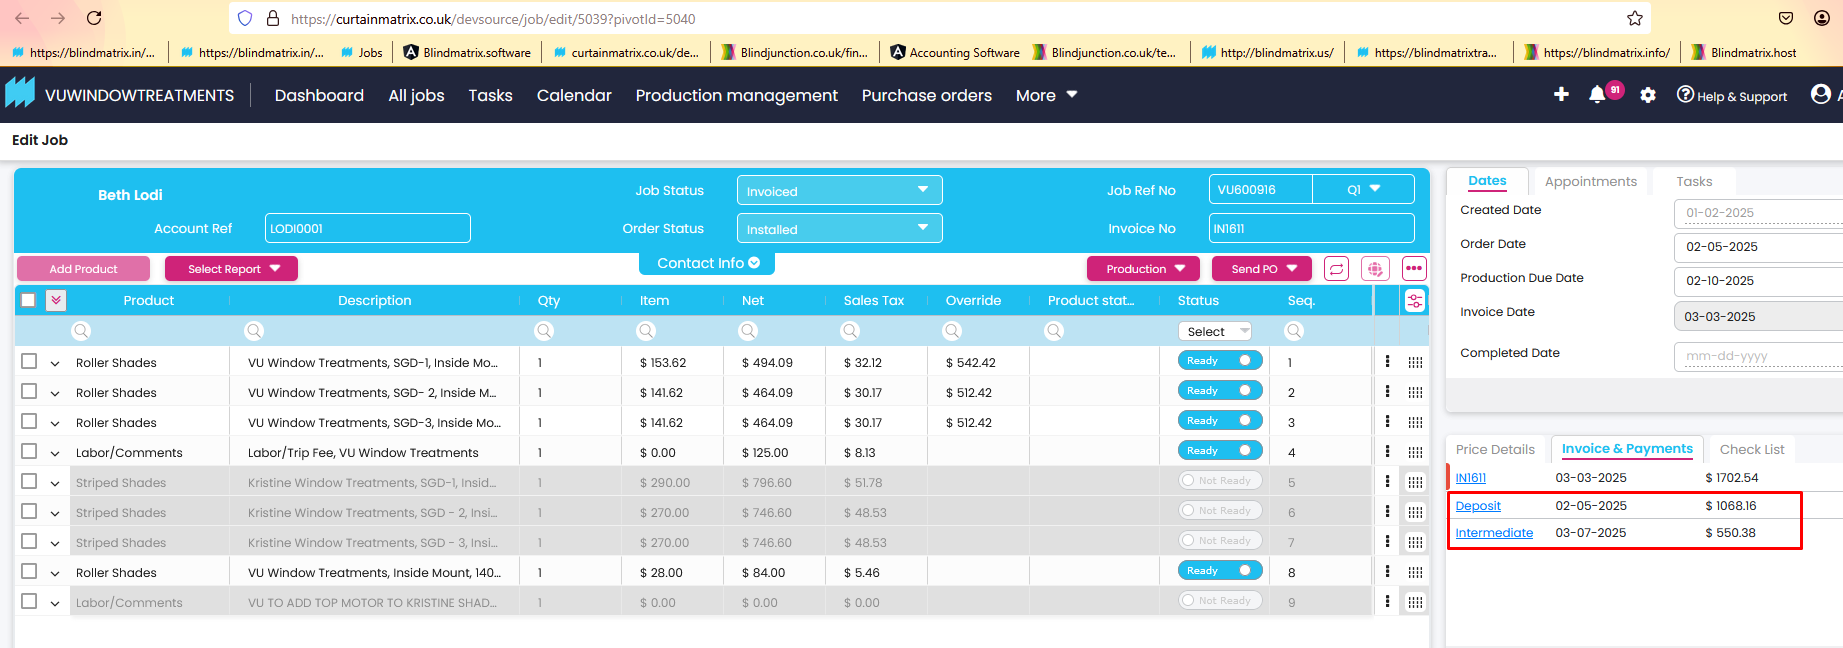Tick checkbox for first Roller Shades row
1843x648 pixels.
(29, 362)
